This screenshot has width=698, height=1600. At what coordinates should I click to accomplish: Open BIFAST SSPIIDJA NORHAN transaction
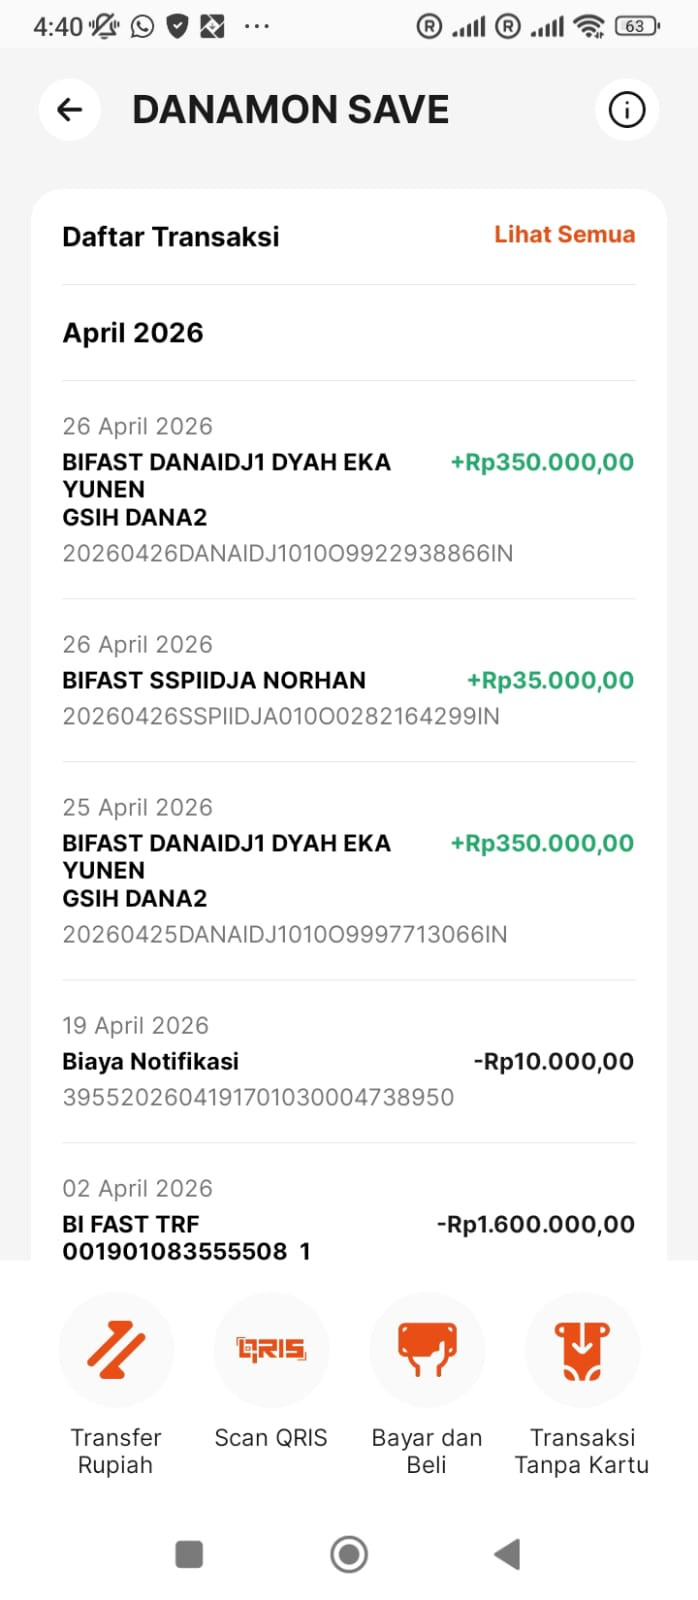[x=348, y=680]
